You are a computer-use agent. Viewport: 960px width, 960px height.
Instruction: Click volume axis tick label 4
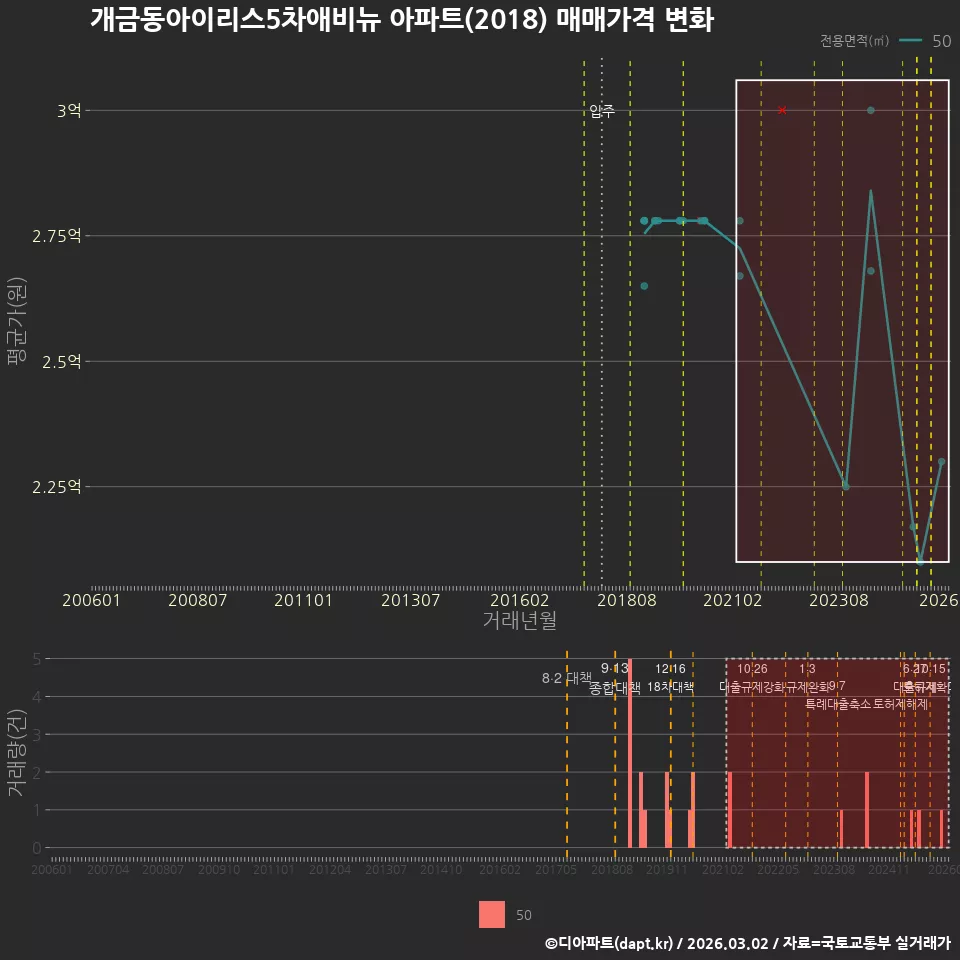pyautogui.click(x=37, y=697)
